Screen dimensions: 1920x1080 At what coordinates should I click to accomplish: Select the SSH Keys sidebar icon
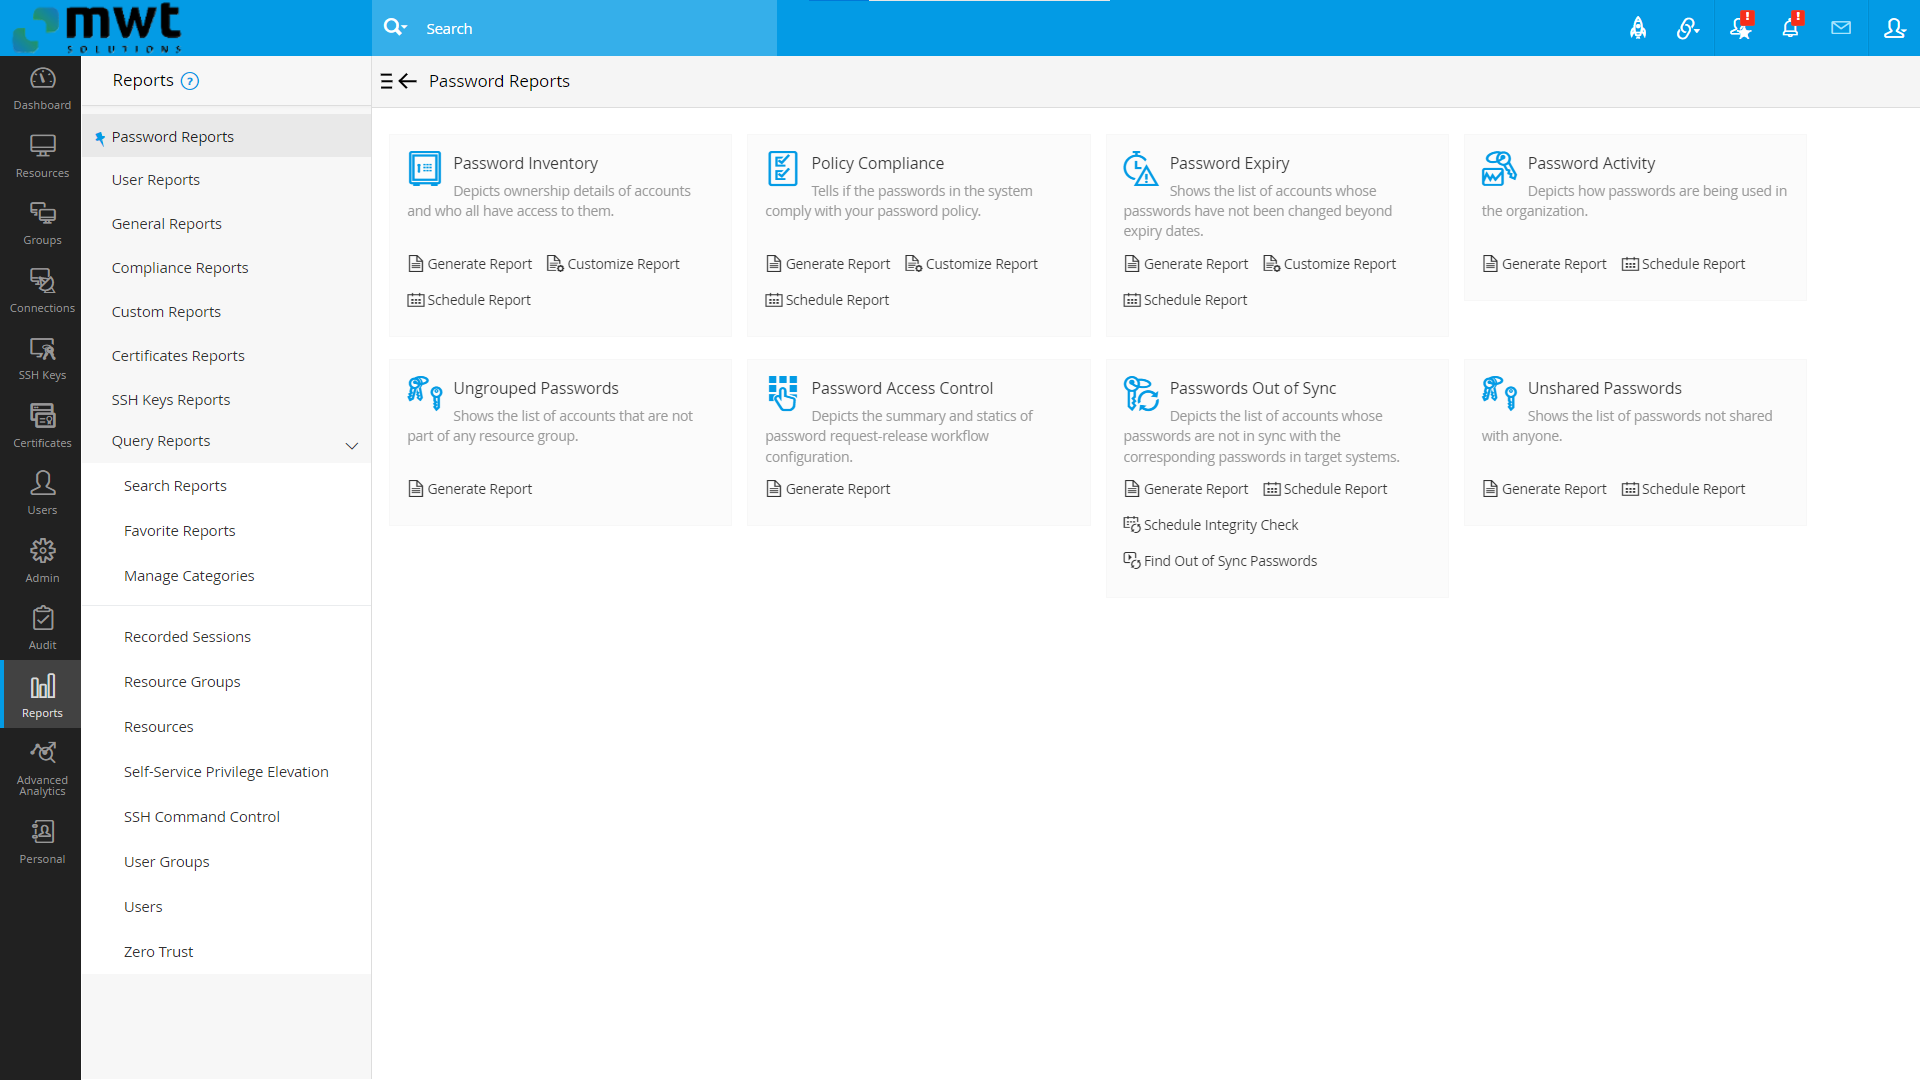41,357
